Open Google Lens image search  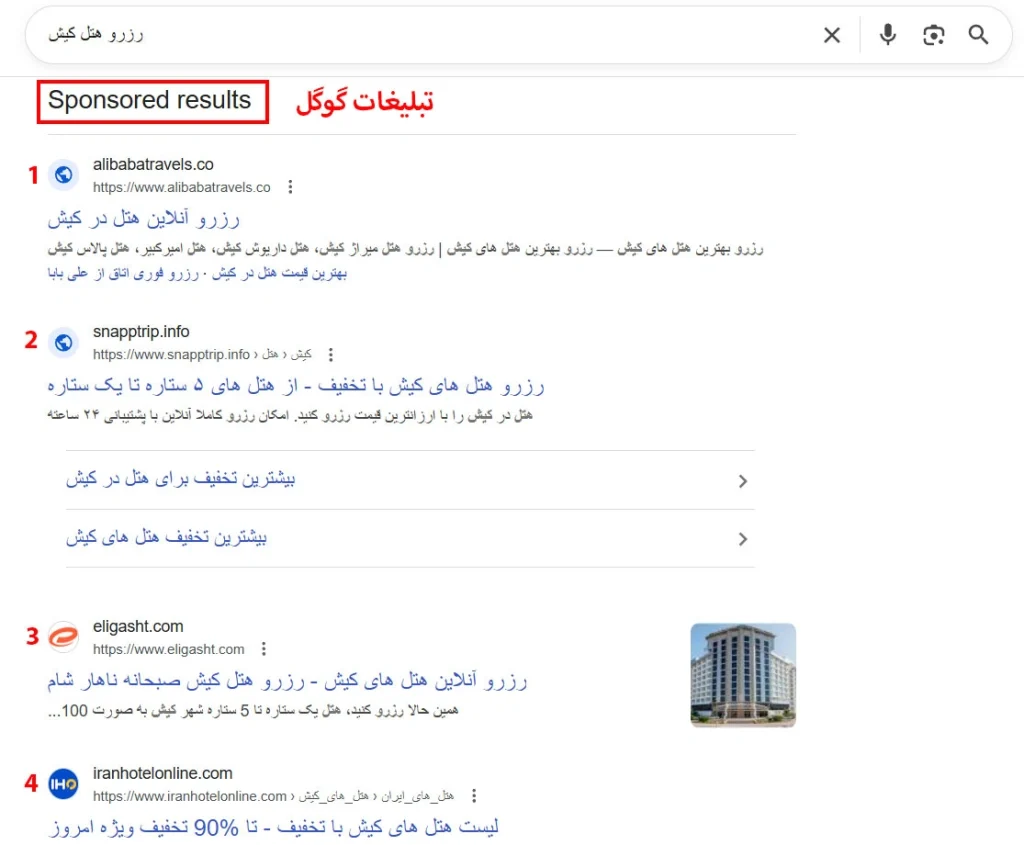[x=933, y=34]
